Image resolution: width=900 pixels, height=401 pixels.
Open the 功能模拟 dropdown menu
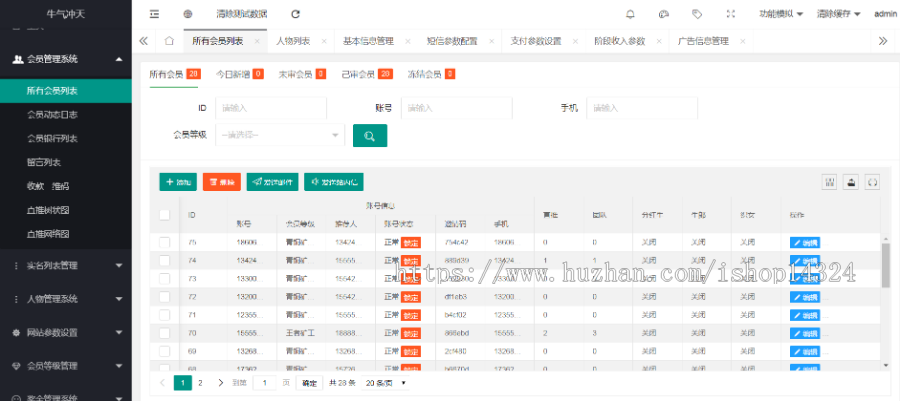pyautogui.click(x=781, y=14)
